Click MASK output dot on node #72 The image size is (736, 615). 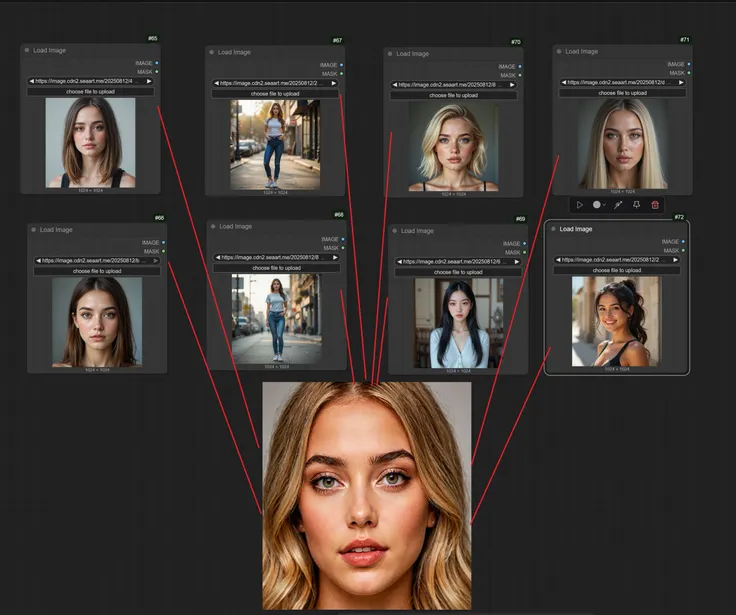tap(685, 251)
